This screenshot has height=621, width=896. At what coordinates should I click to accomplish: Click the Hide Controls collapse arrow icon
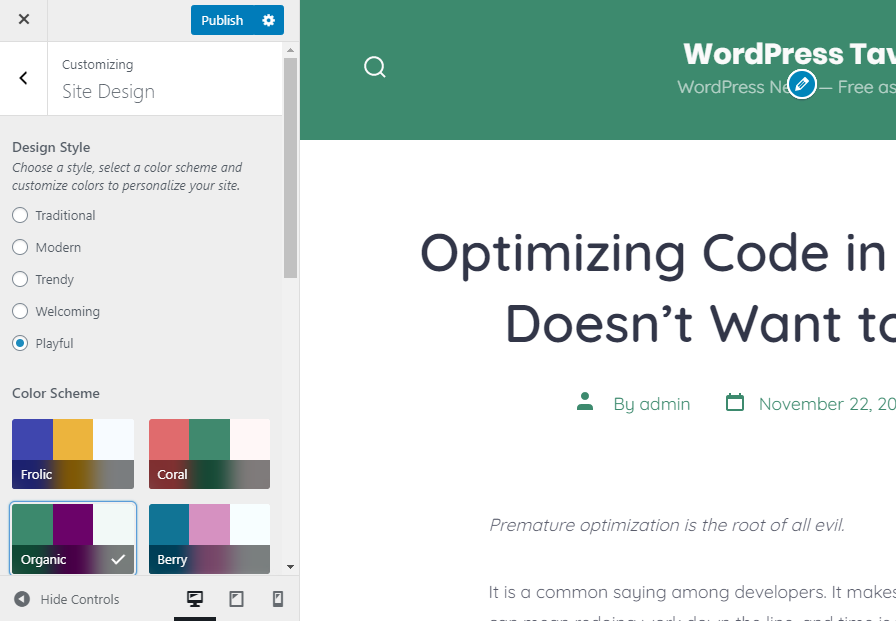pos(22,599)
